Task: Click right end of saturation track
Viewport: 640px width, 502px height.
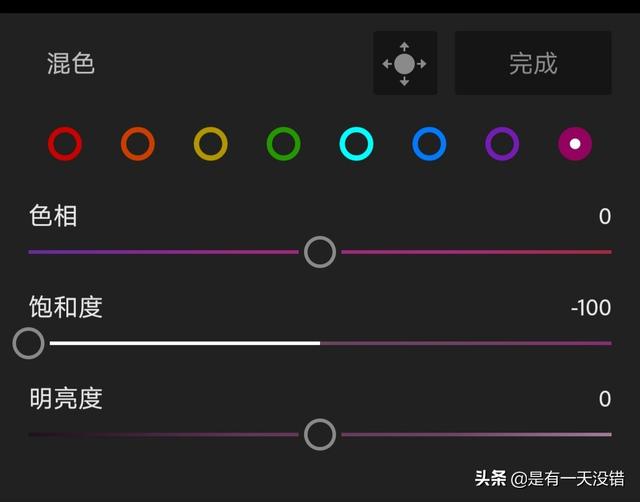Action: coord(607,343)
